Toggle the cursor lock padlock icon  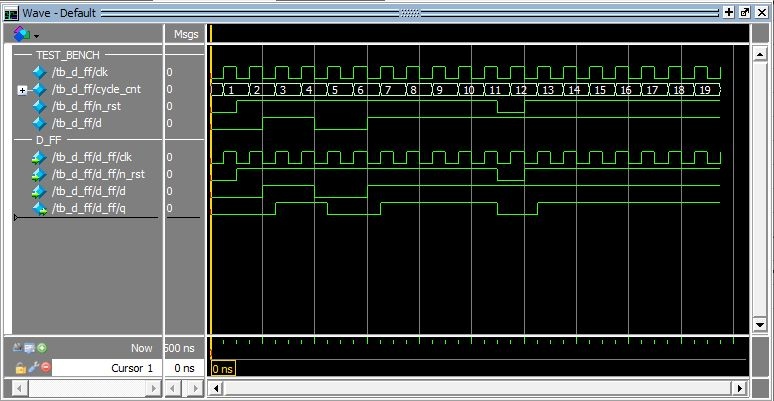tap(20, 367)
